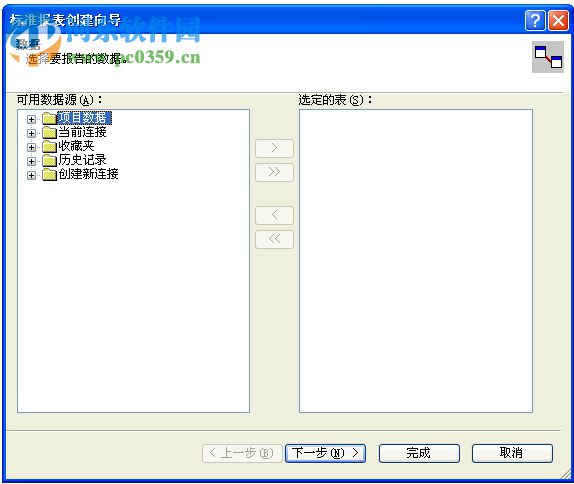Expand the 当前连接 tree node

click(x=31, y=133)
